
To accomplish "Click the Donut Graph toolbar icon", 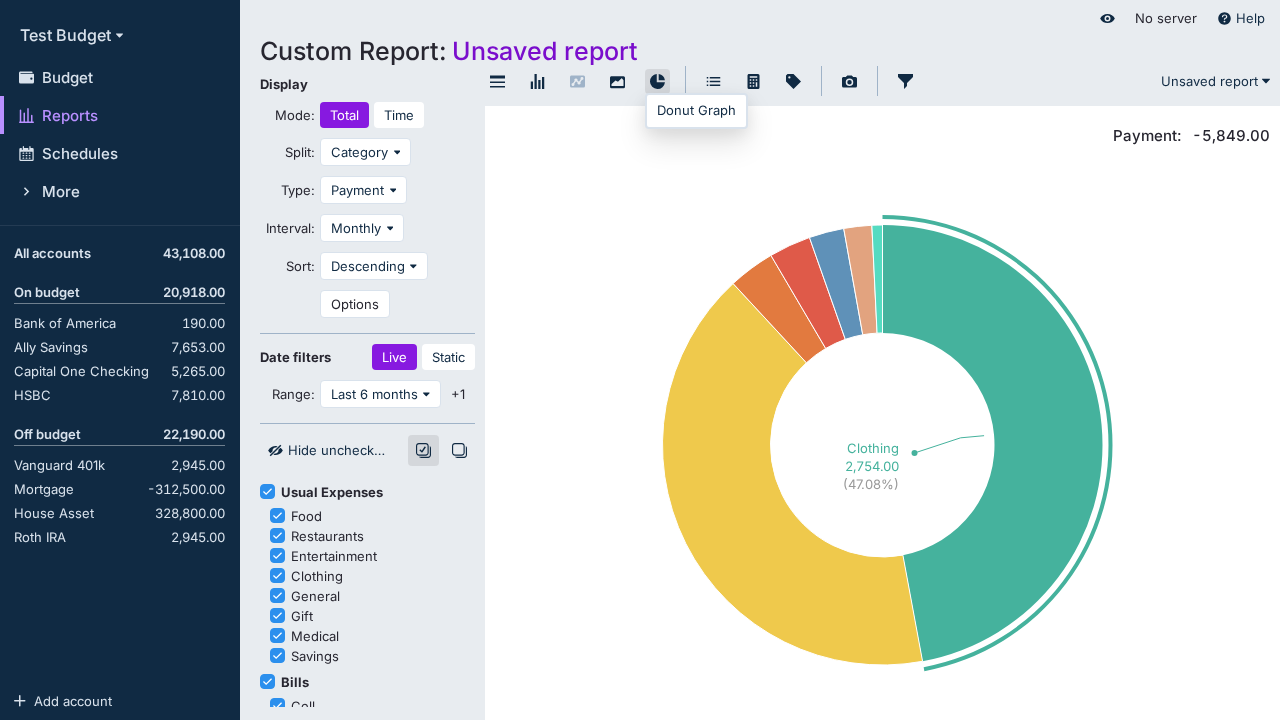I will (x=657, y=82).
